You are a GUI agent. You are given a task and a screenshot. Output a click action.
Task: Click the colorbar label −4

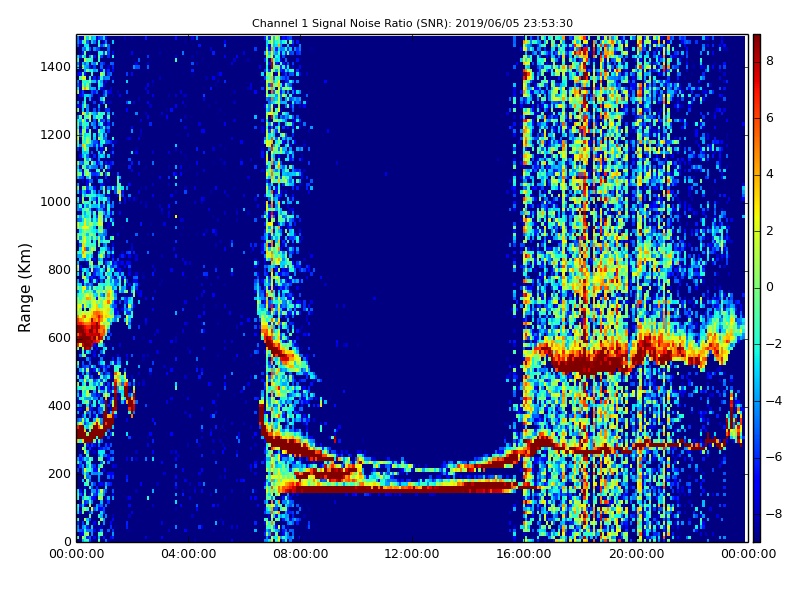click(x=774, y=401)
